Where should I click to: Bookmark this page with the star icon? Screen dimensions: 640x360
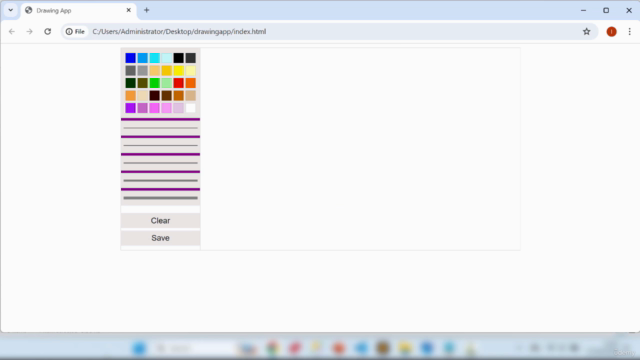(x=587, y=31)
